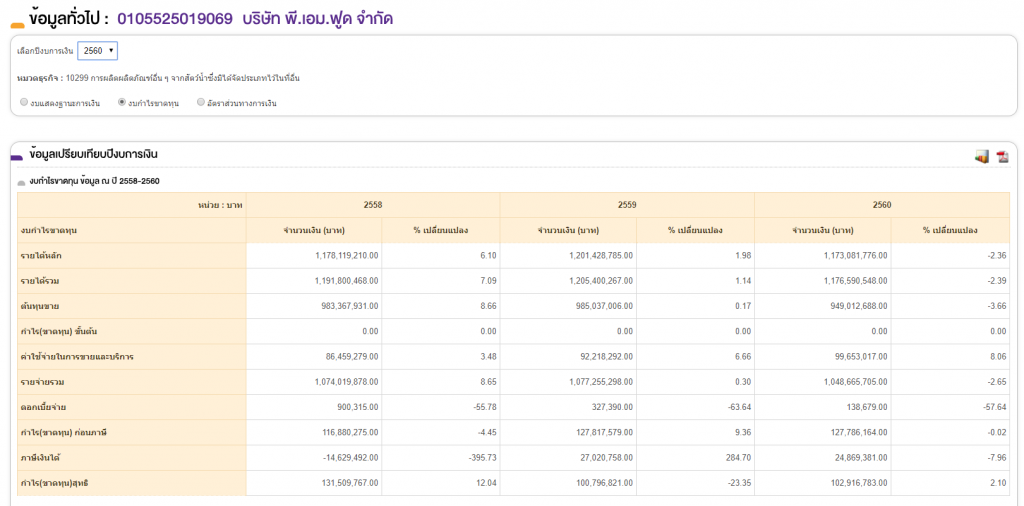Click the value 1,191,800,468.00

346,281
